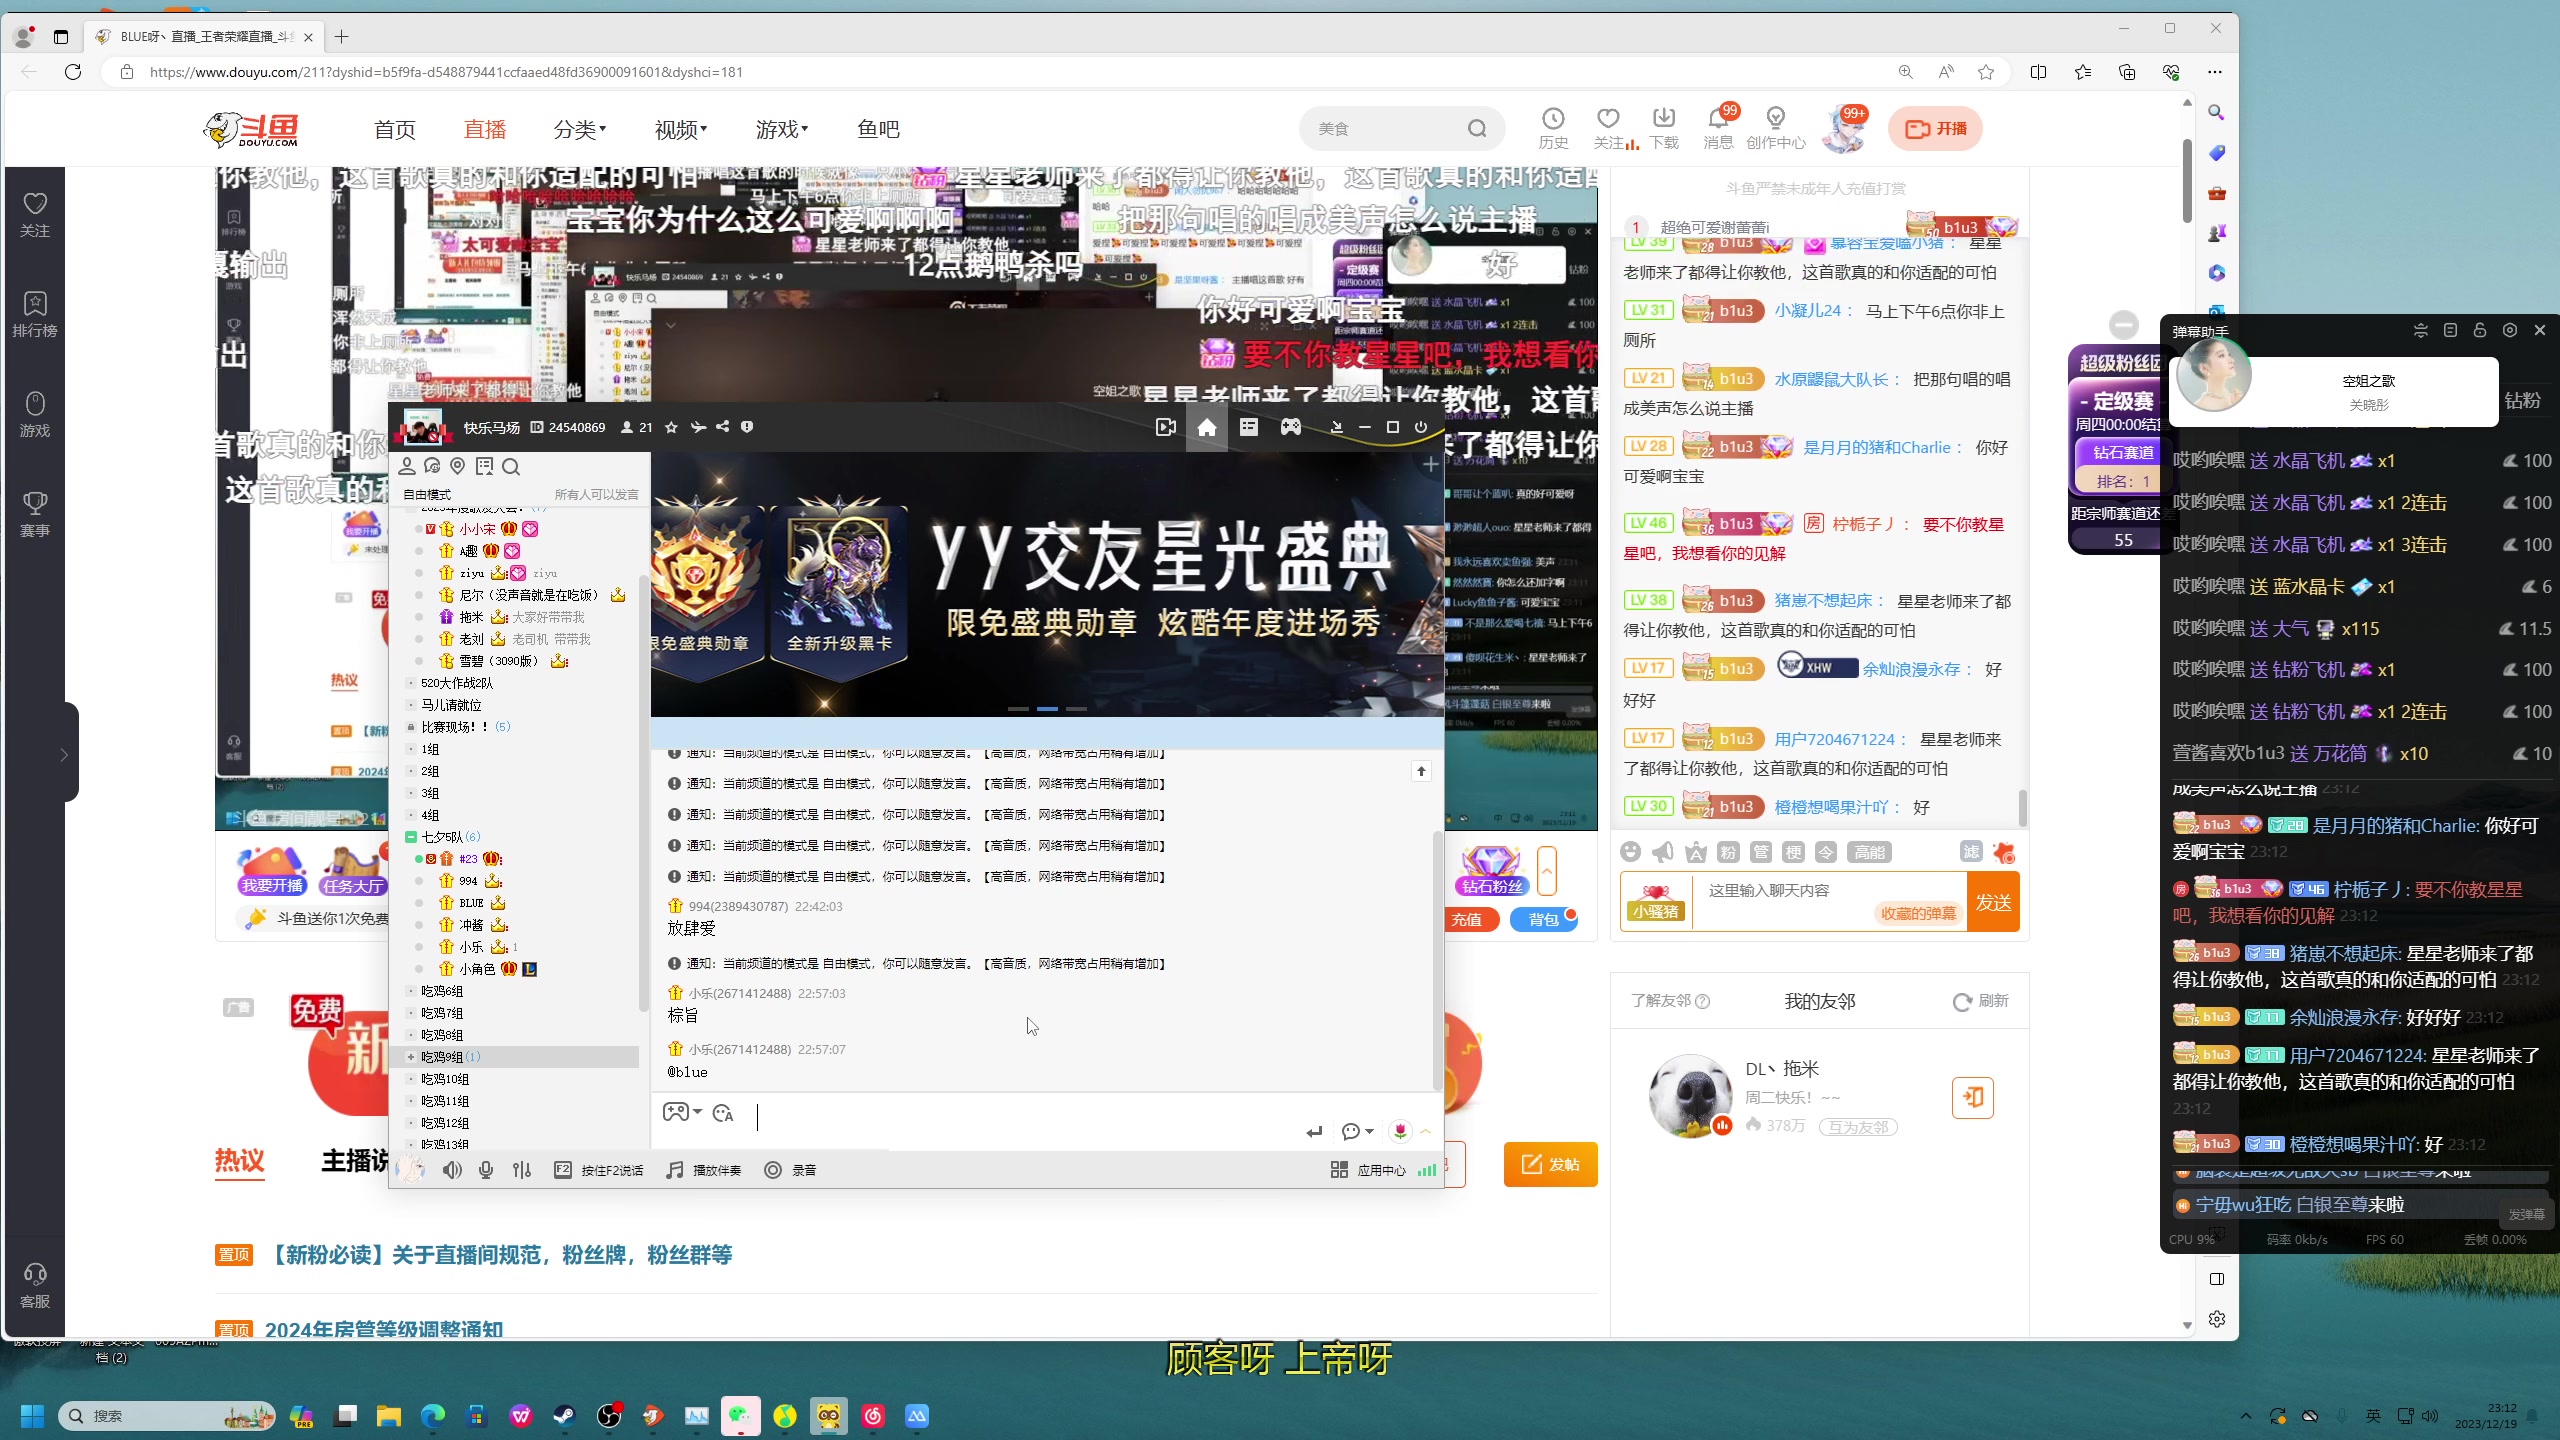This screenshot has height=1440, width=2560.
Task: Toggle the microphone in the YY voice bar
Action: pyautogui.click(x=486, y=1169)
